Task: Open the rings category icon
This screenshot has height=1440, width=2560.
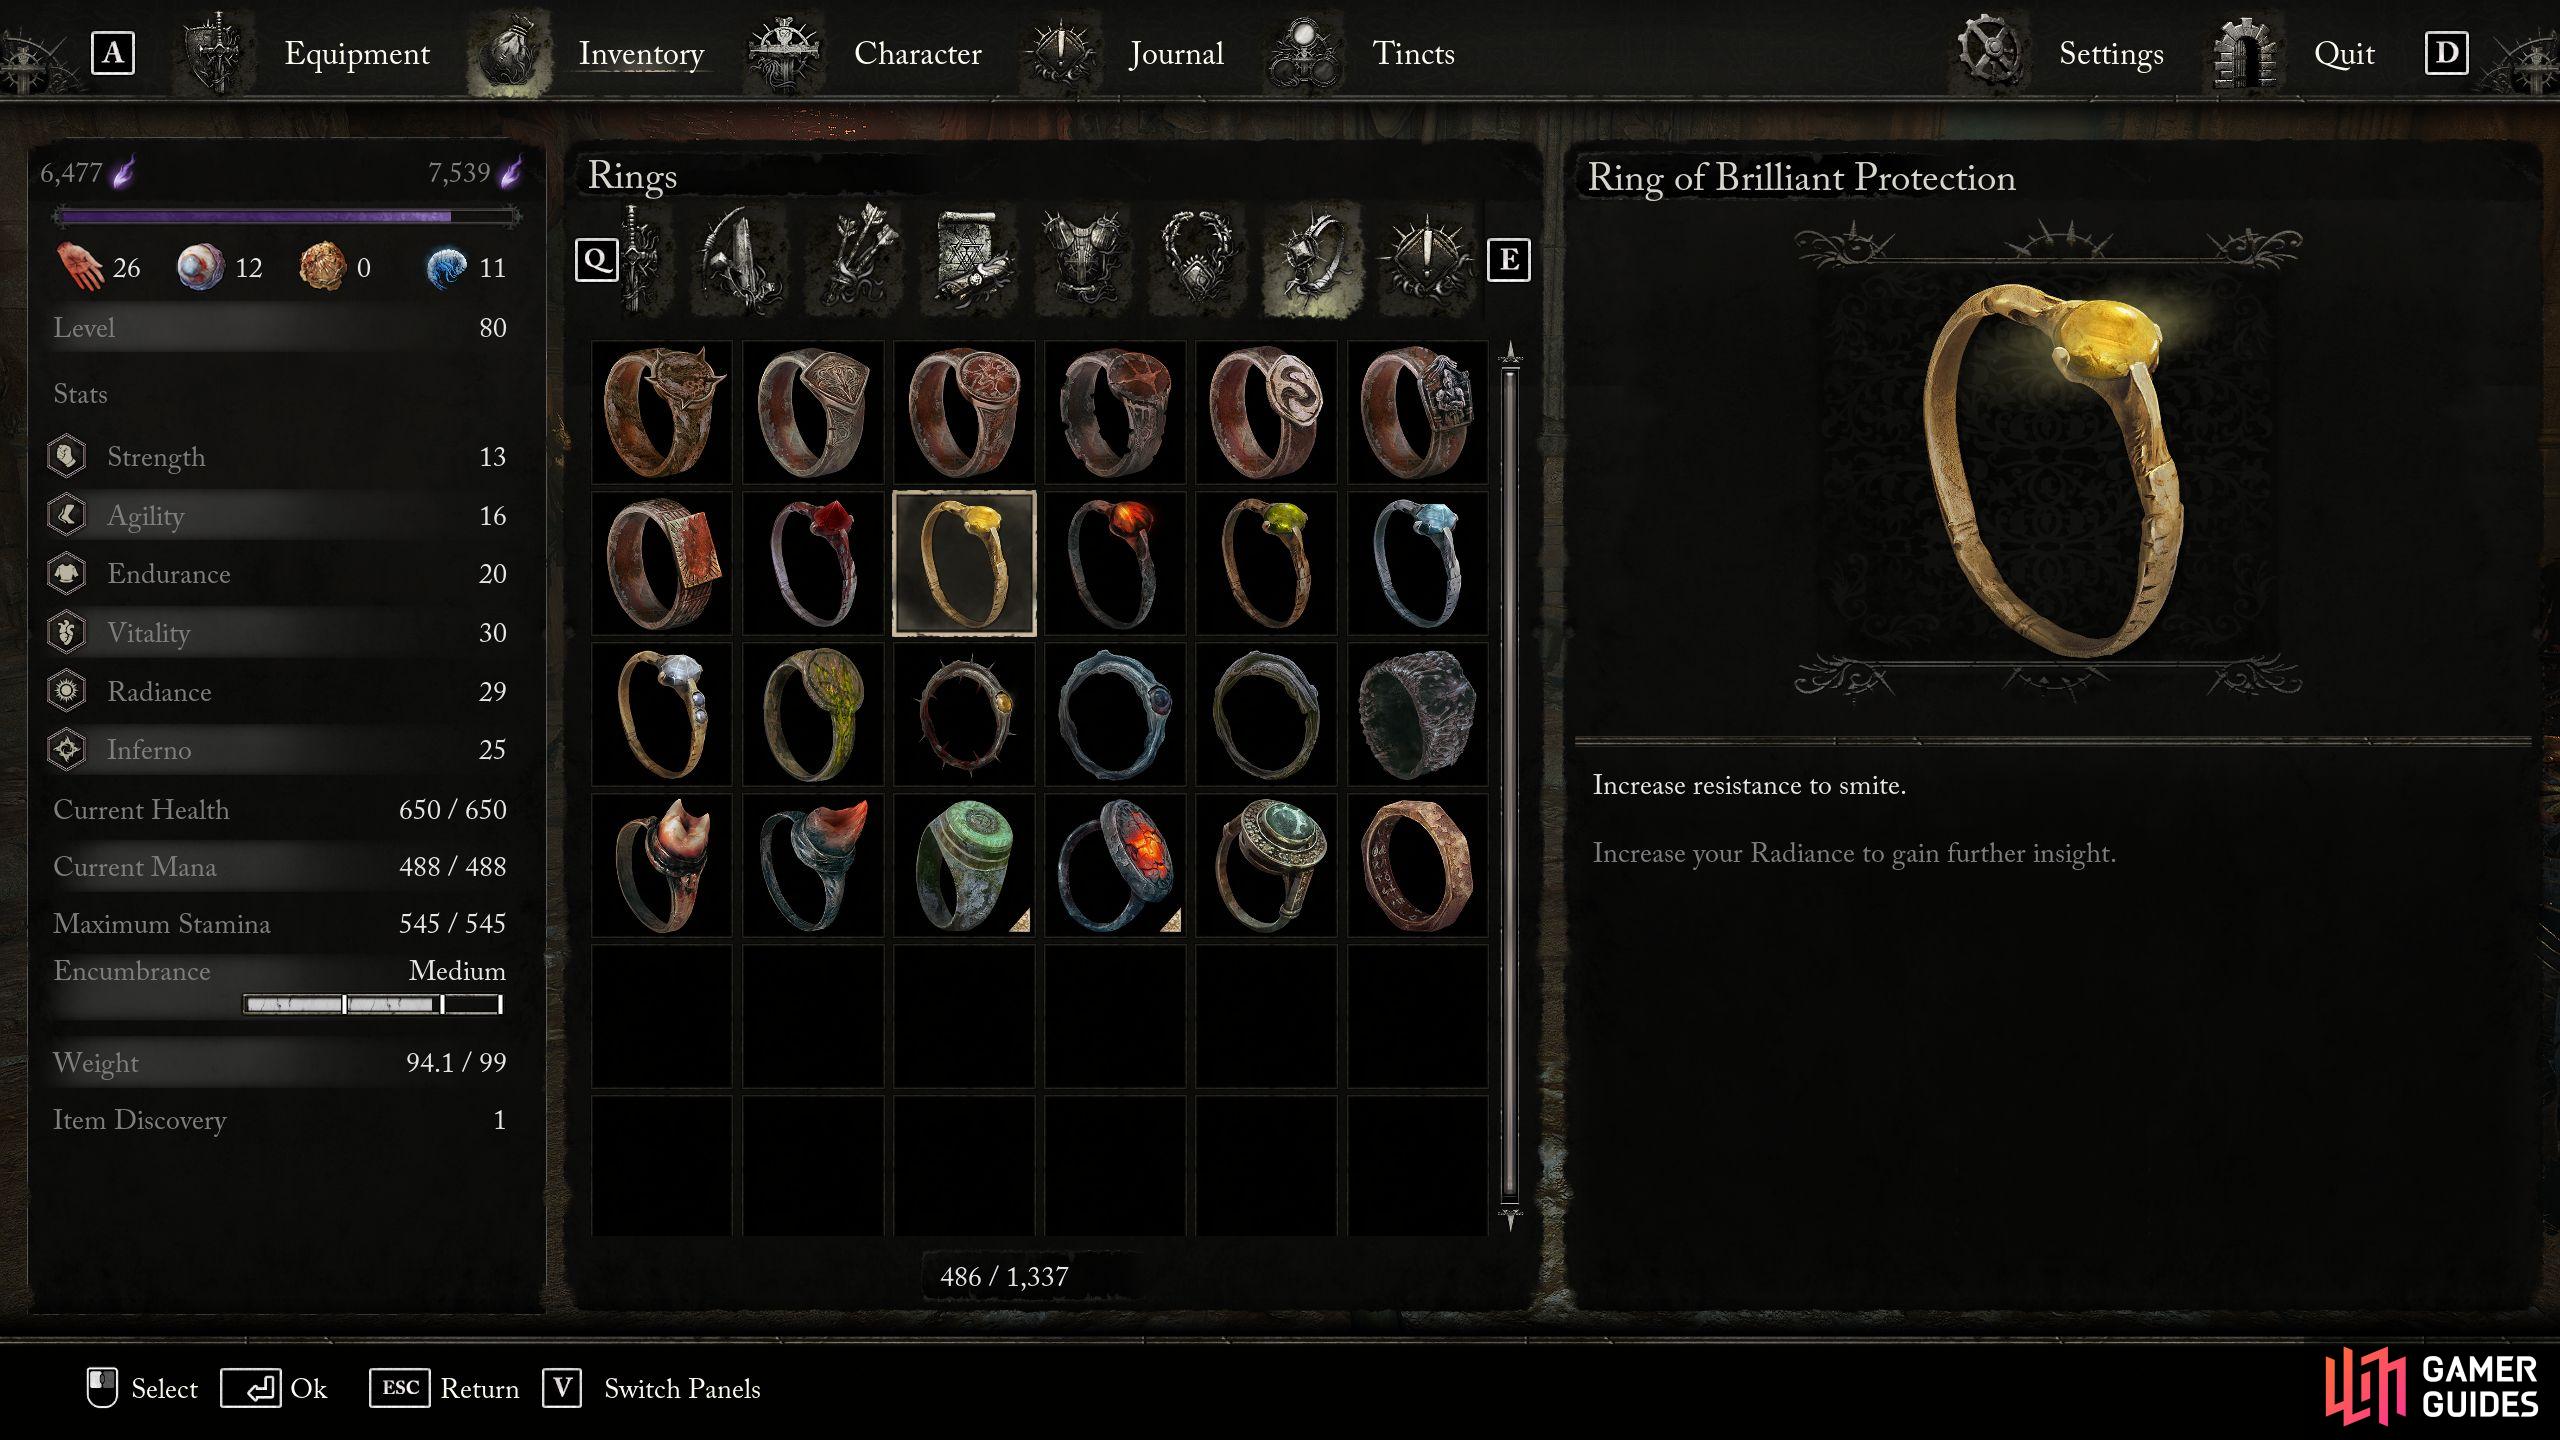Action: 1311,260
